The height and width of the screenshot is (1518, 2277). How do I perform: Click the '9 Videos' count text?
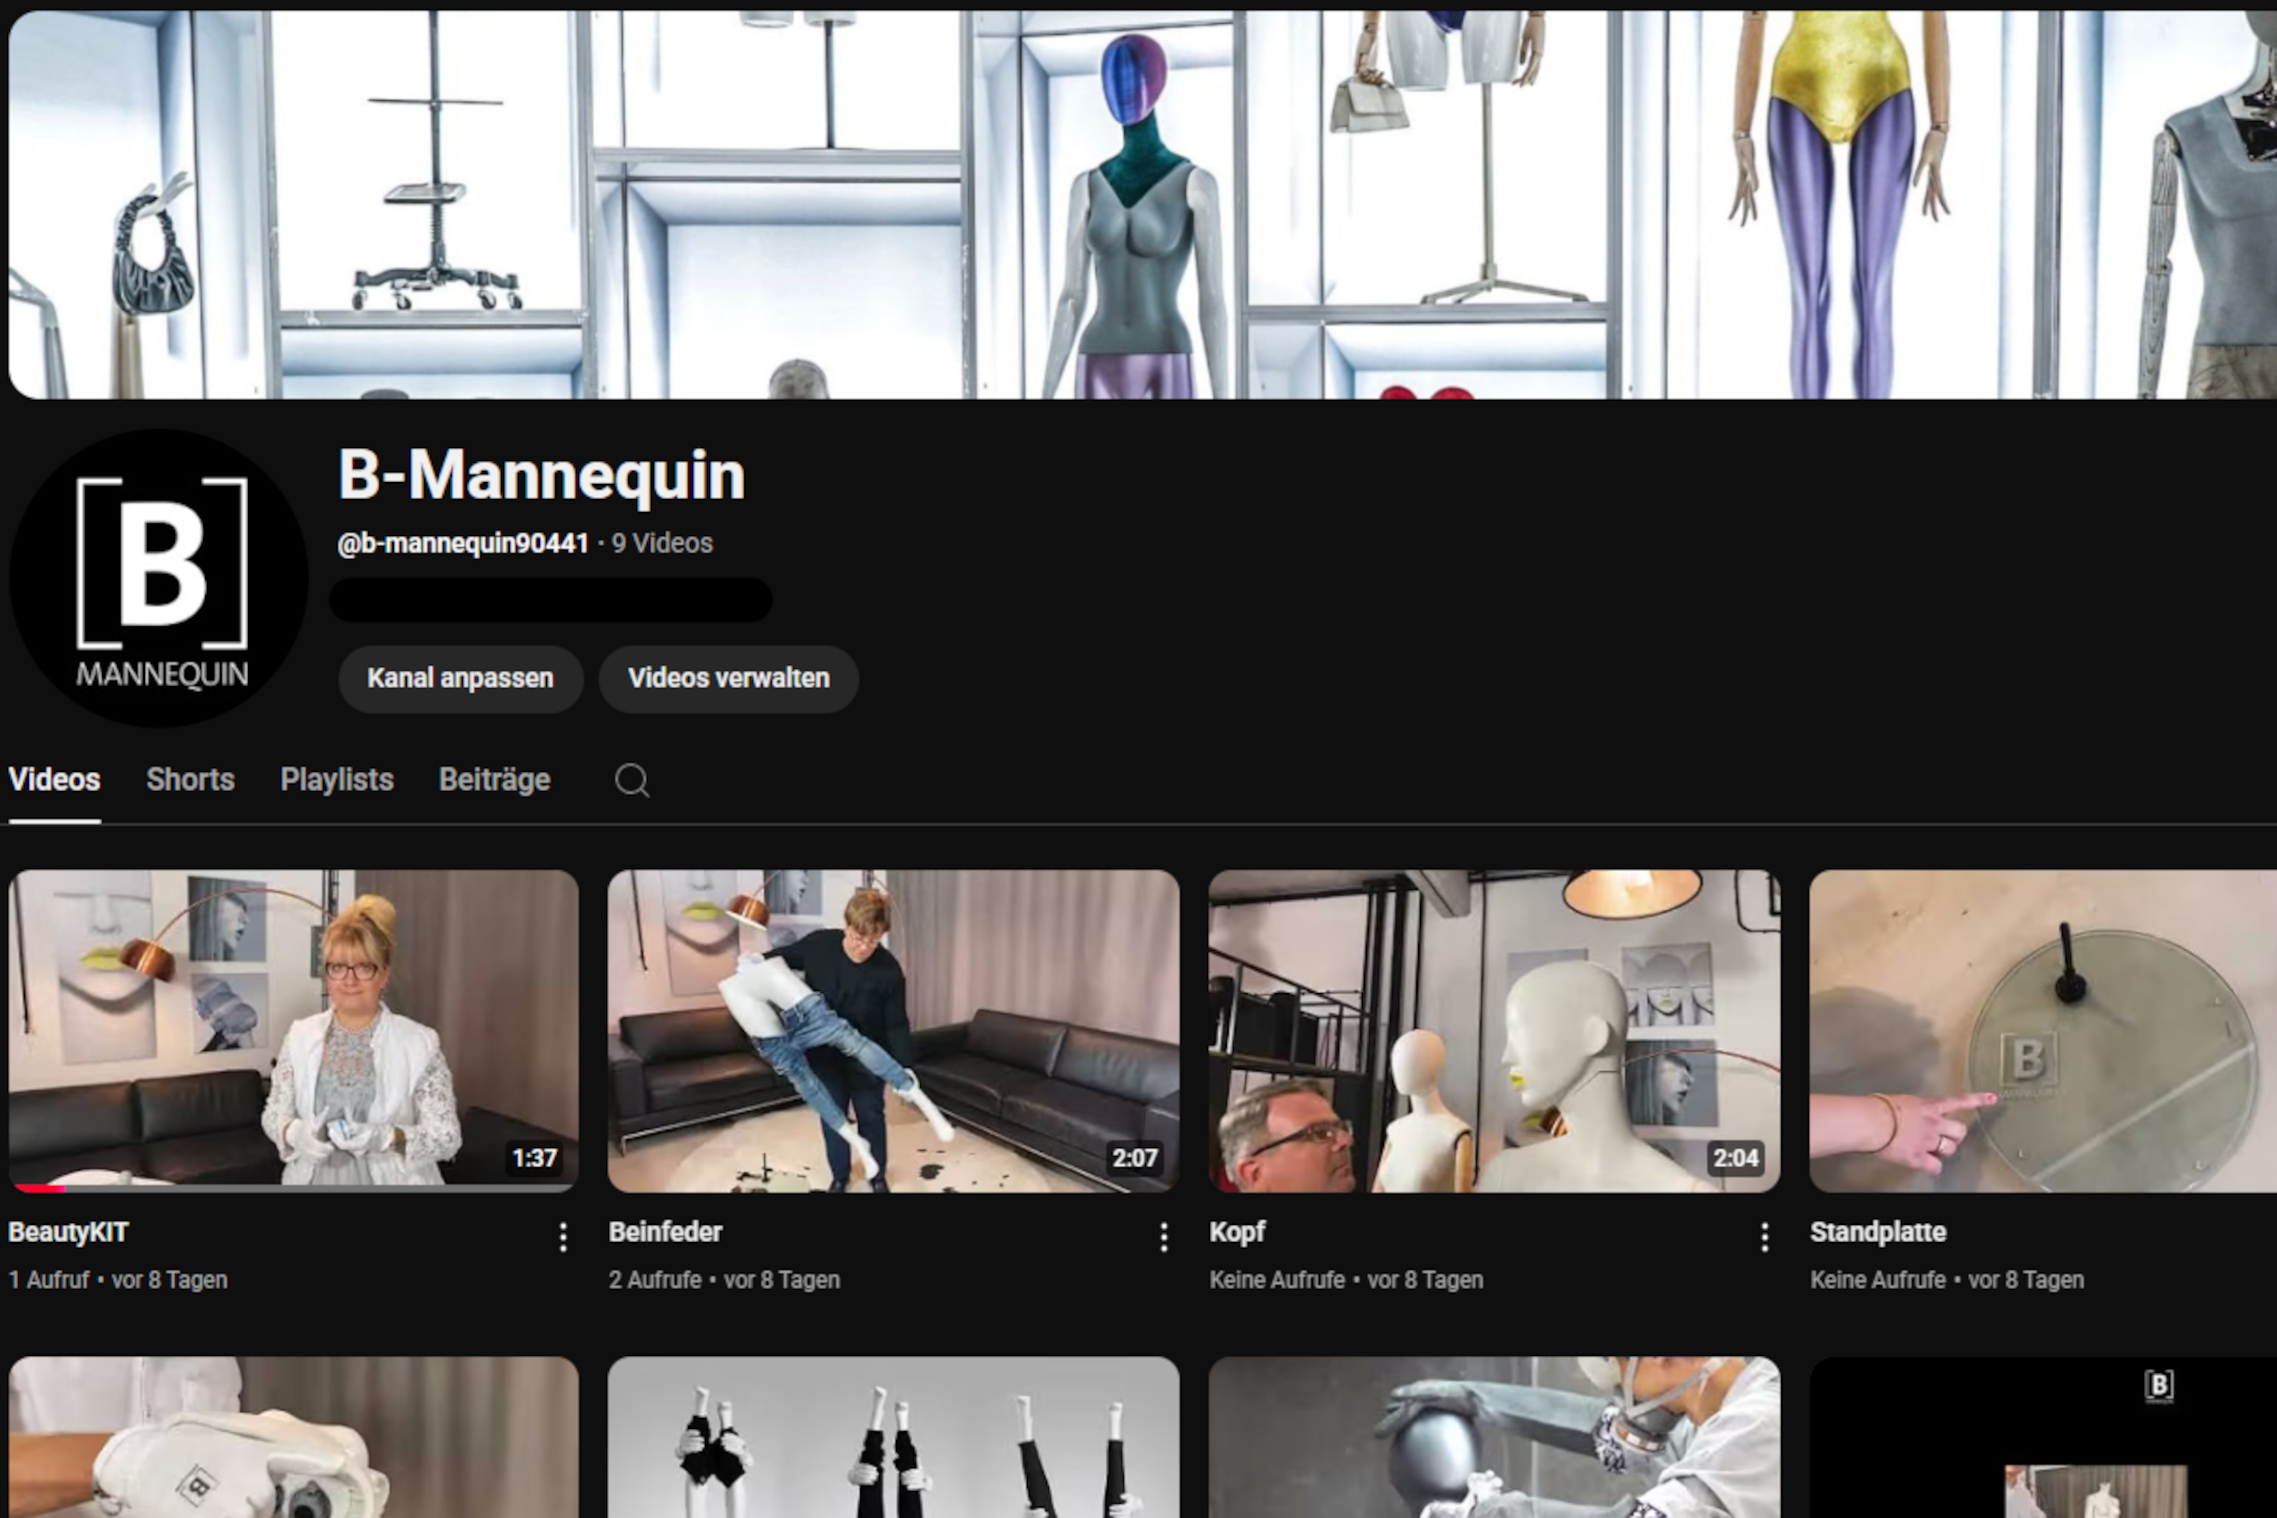(x=662, y=543)
